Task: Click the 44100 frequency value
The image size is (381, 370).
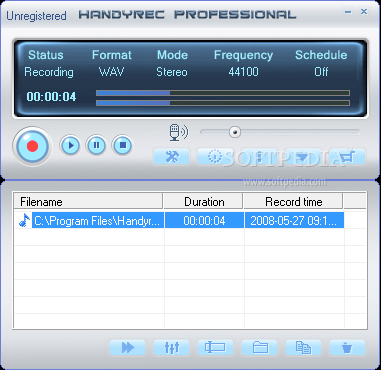Action: click(x=243, y=72)
